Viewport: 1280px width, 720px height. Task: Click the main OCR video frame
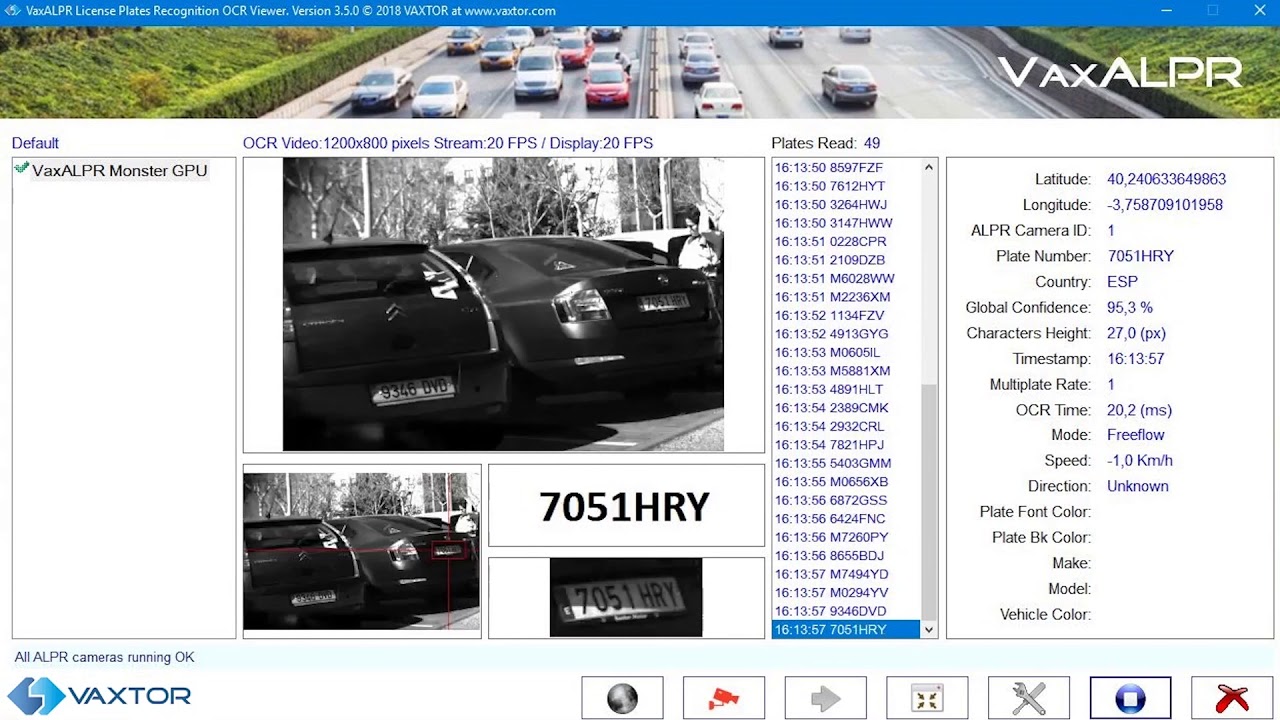(503, 305)
